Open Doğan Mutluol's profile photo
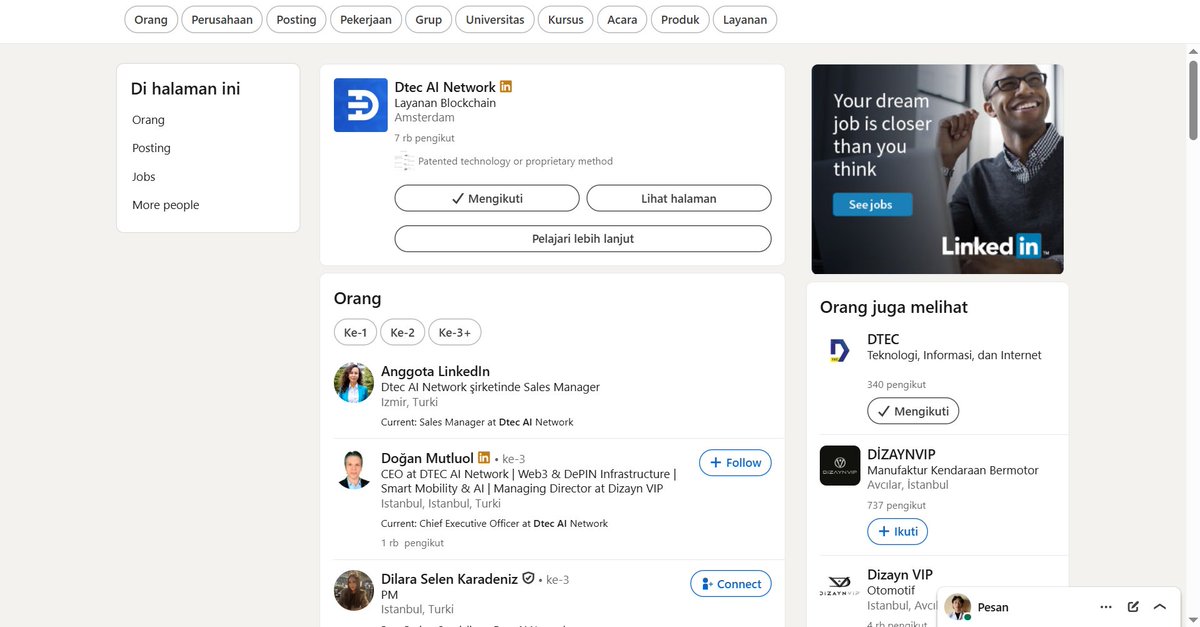The image size is (1200, 627). (354, 470)
